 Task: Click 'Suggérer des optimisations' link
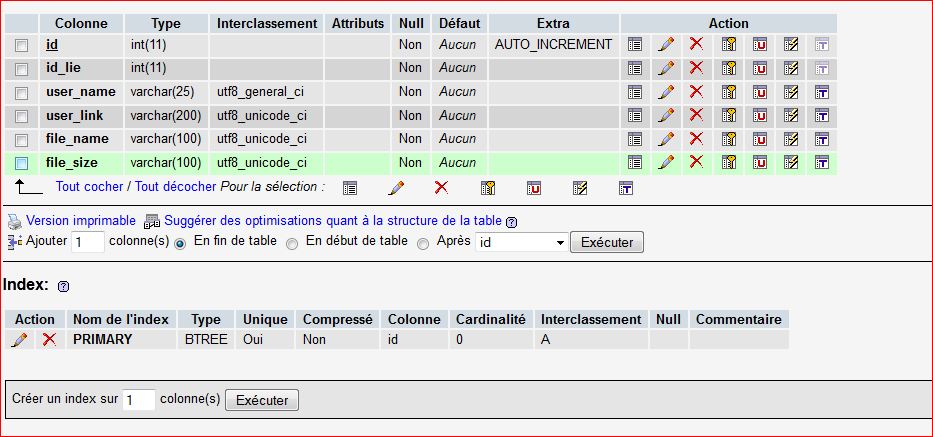333,220
